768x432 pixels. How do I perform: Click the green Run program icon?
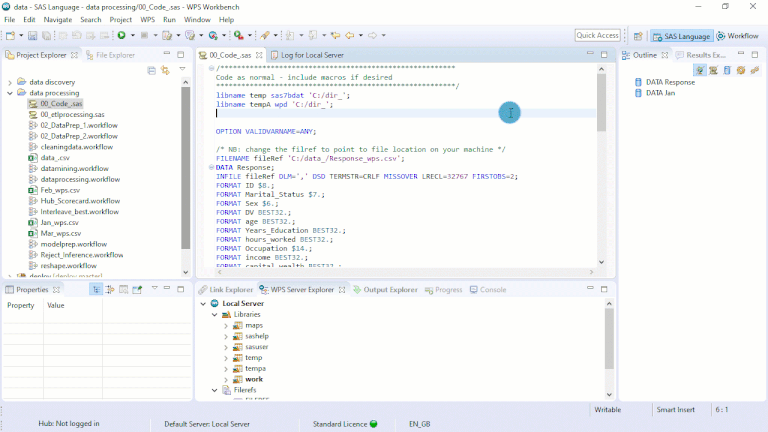[120, 35]
